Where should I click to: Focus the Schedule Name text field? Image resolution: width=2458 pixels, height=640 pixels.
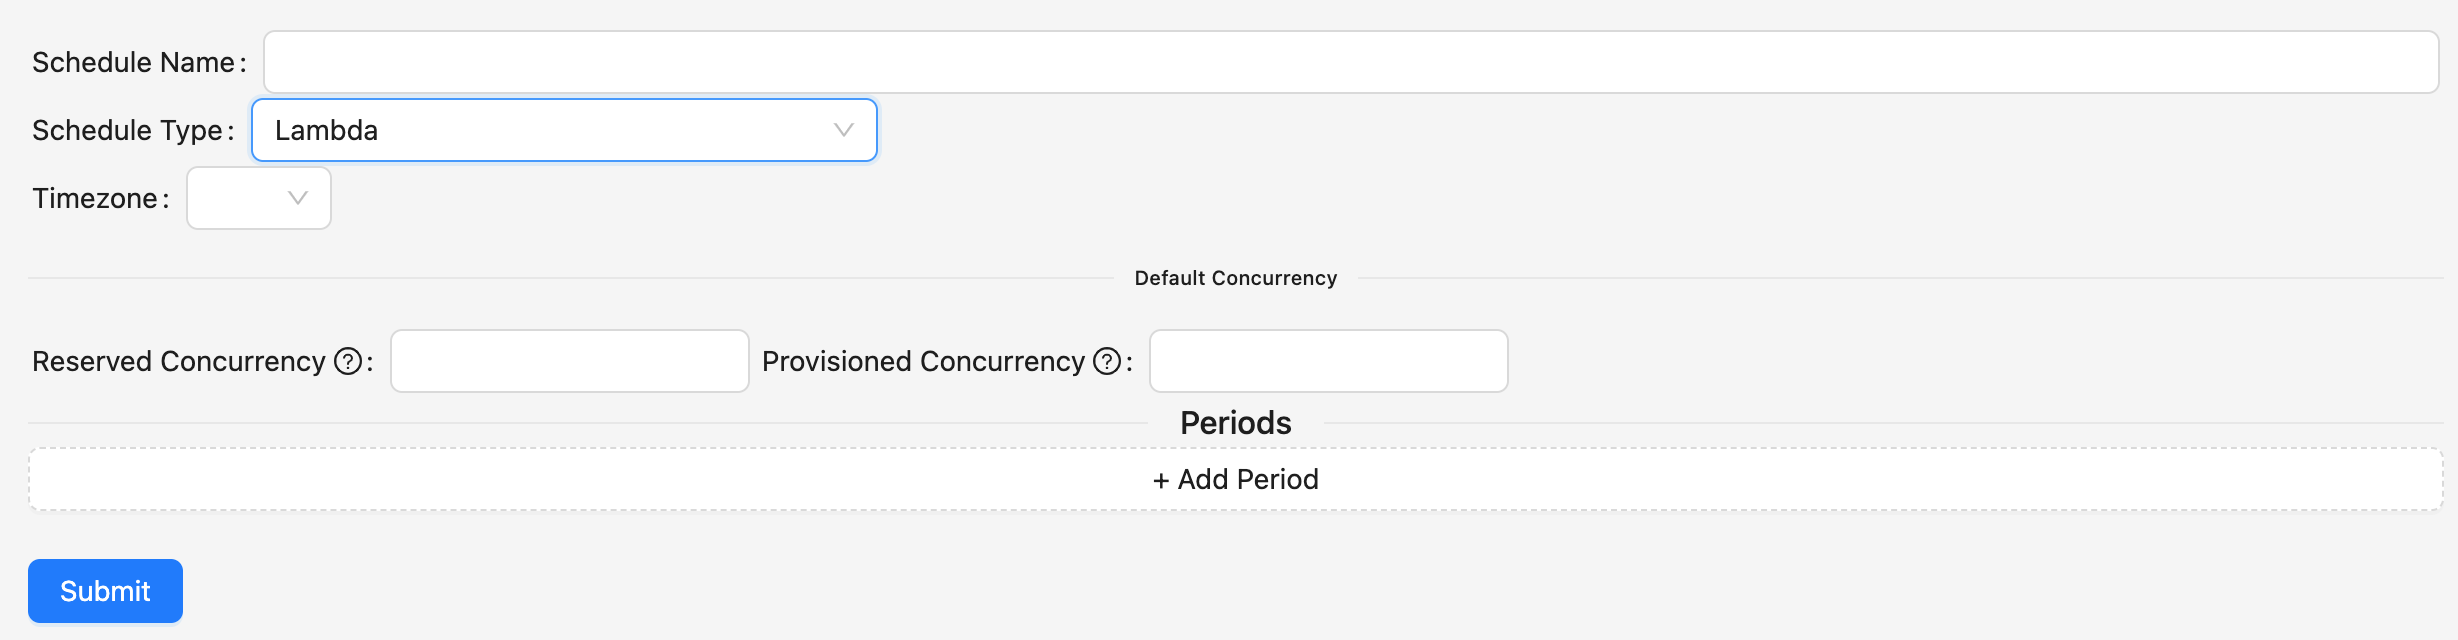(x=1350, y=62)
